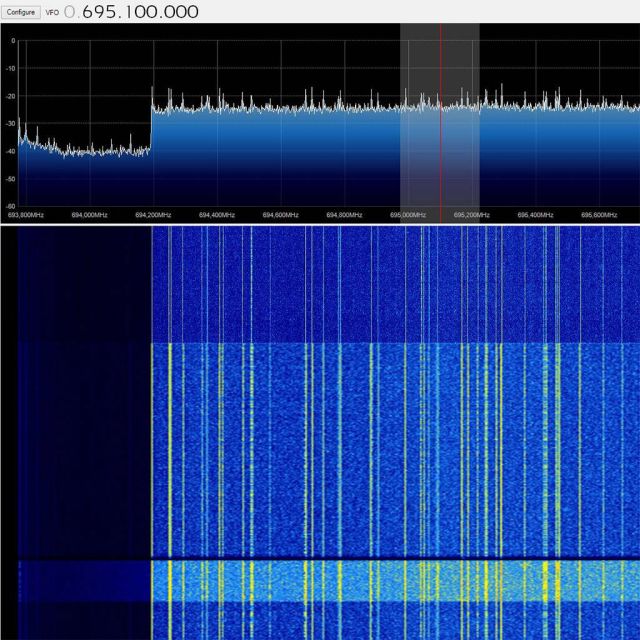Image resolution: width=640 pixels, height=640 pixels.
Task: Click the 695,000MHz frequency axis label
Action: [409, 214]
